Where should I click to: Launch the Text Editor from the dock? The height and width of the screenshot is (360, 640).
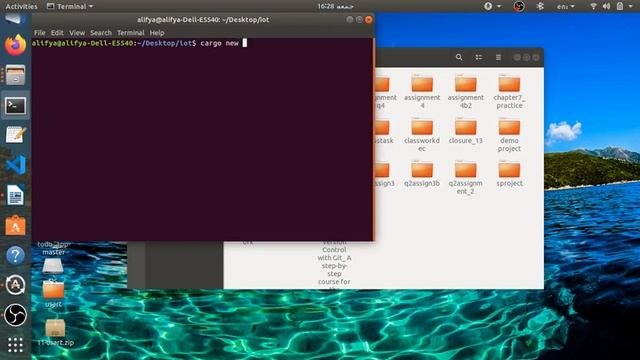pos(15,135)
